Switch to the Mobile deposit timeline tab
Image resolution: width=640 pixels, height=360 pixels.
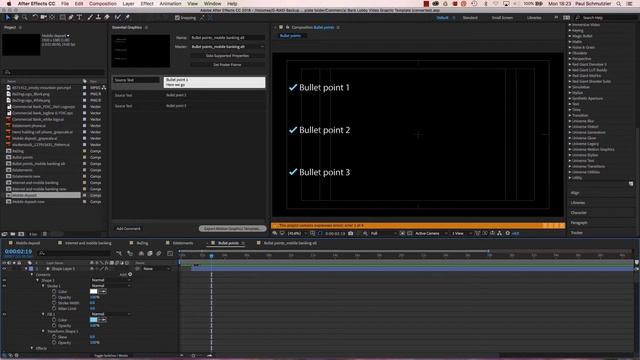[x=28, y=243]
